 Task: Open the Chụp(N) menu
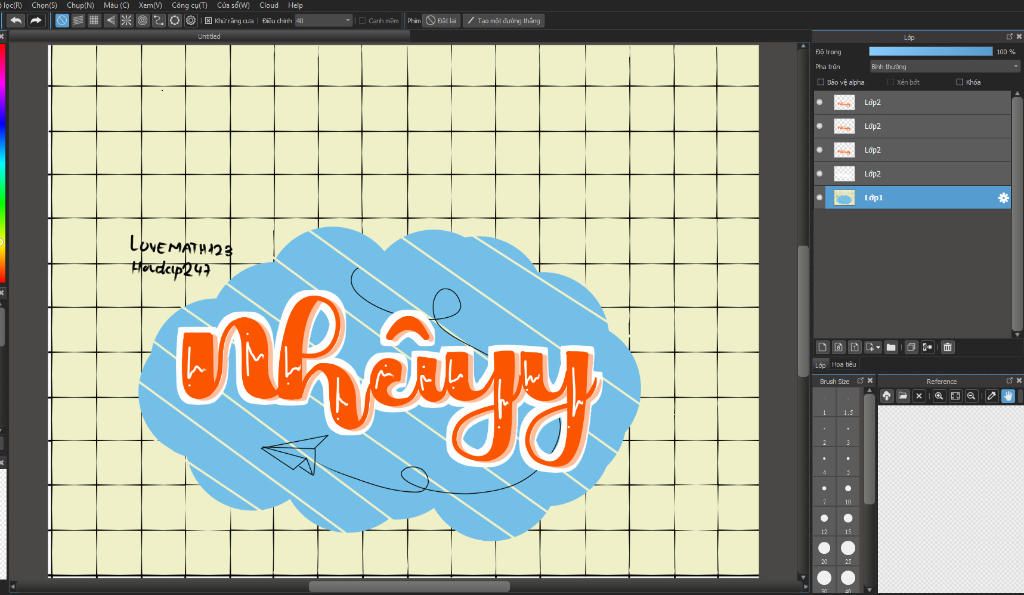[x=80, y=5]
